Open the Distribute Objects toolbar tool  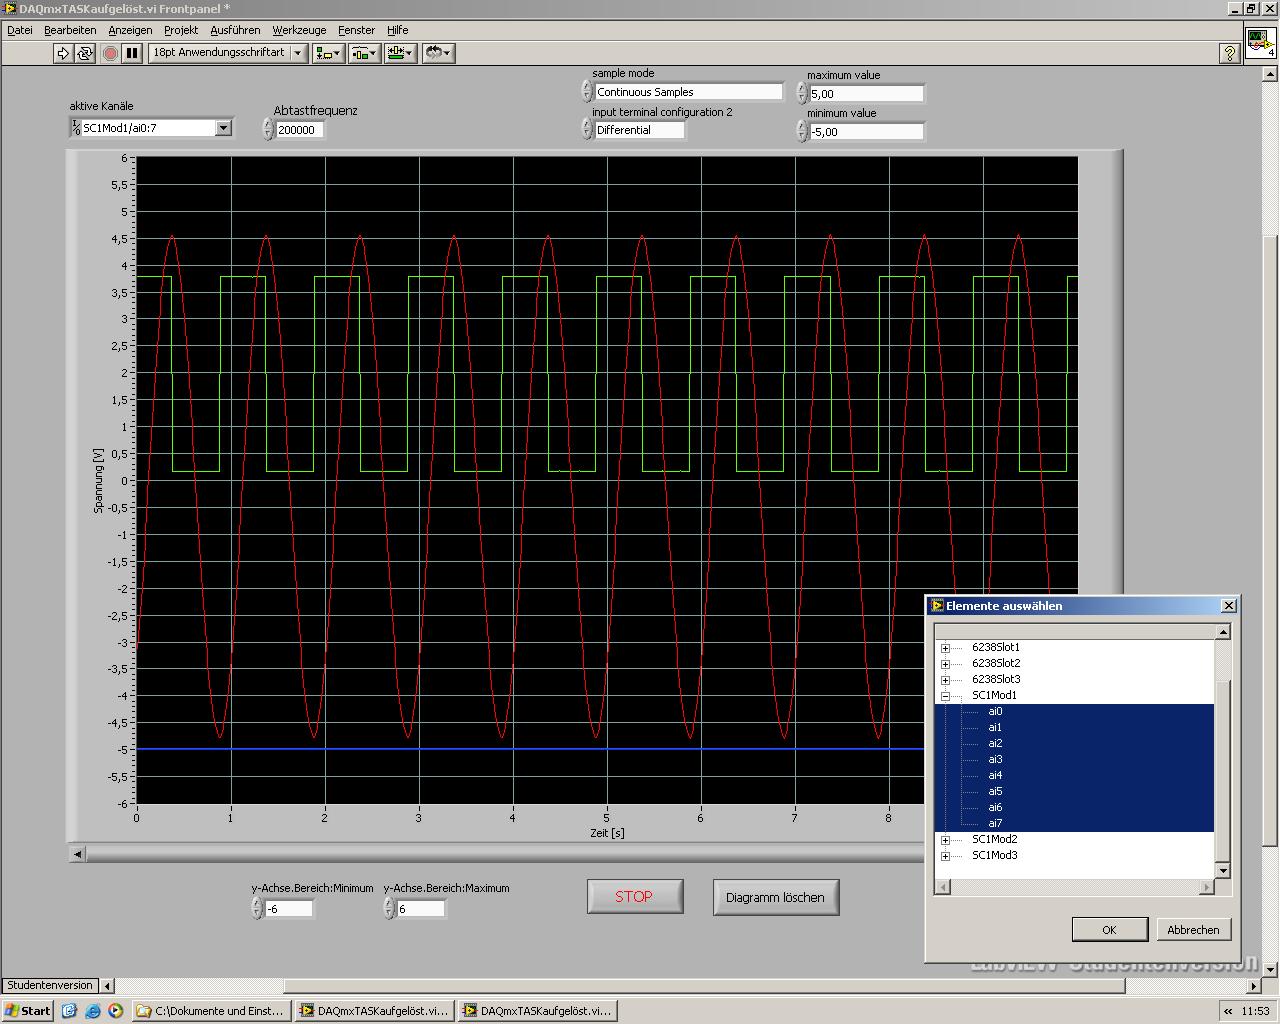(x=364, y=53)
